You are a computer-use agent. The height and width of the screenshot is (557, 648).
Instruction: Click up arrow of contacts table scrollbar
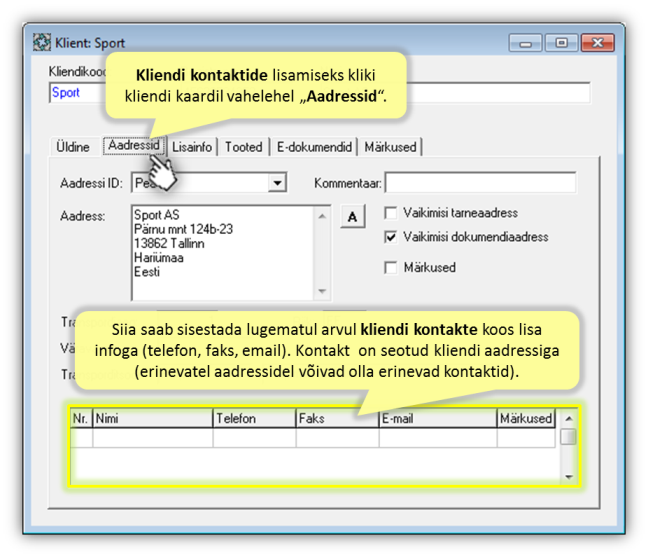pos(569,419)
